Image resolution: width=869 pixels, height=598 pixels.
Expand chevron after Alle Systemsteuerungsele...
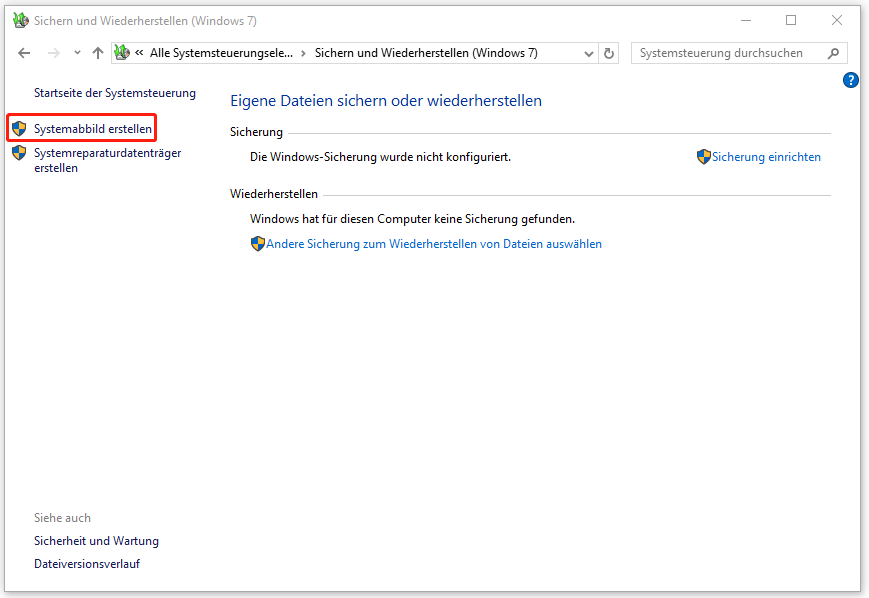303,53
